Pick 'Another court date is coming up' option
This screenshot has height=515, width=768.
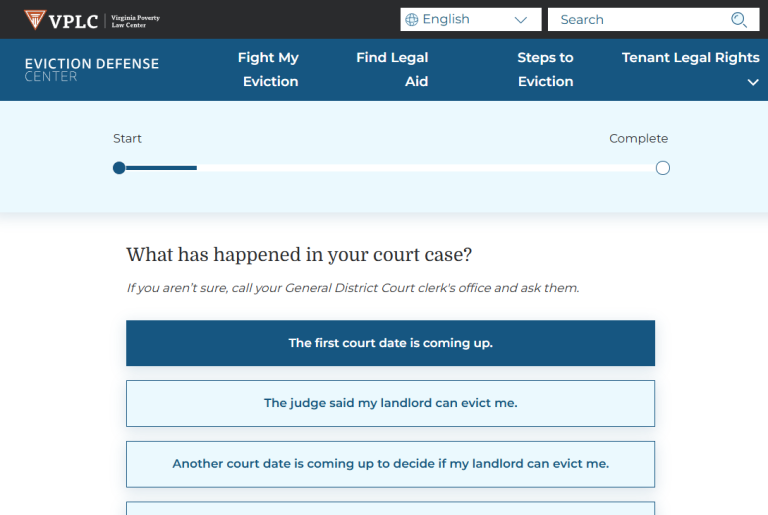pyautogui.click(x=390, y=464)
